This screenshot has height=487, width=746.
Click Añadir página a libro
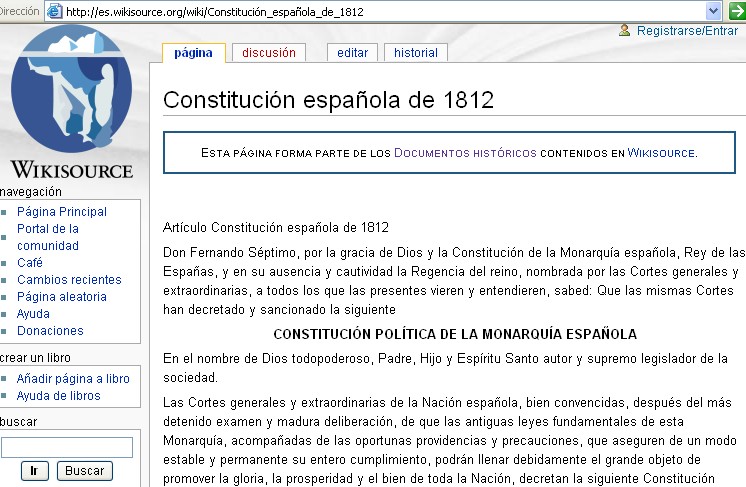(73, 379)
